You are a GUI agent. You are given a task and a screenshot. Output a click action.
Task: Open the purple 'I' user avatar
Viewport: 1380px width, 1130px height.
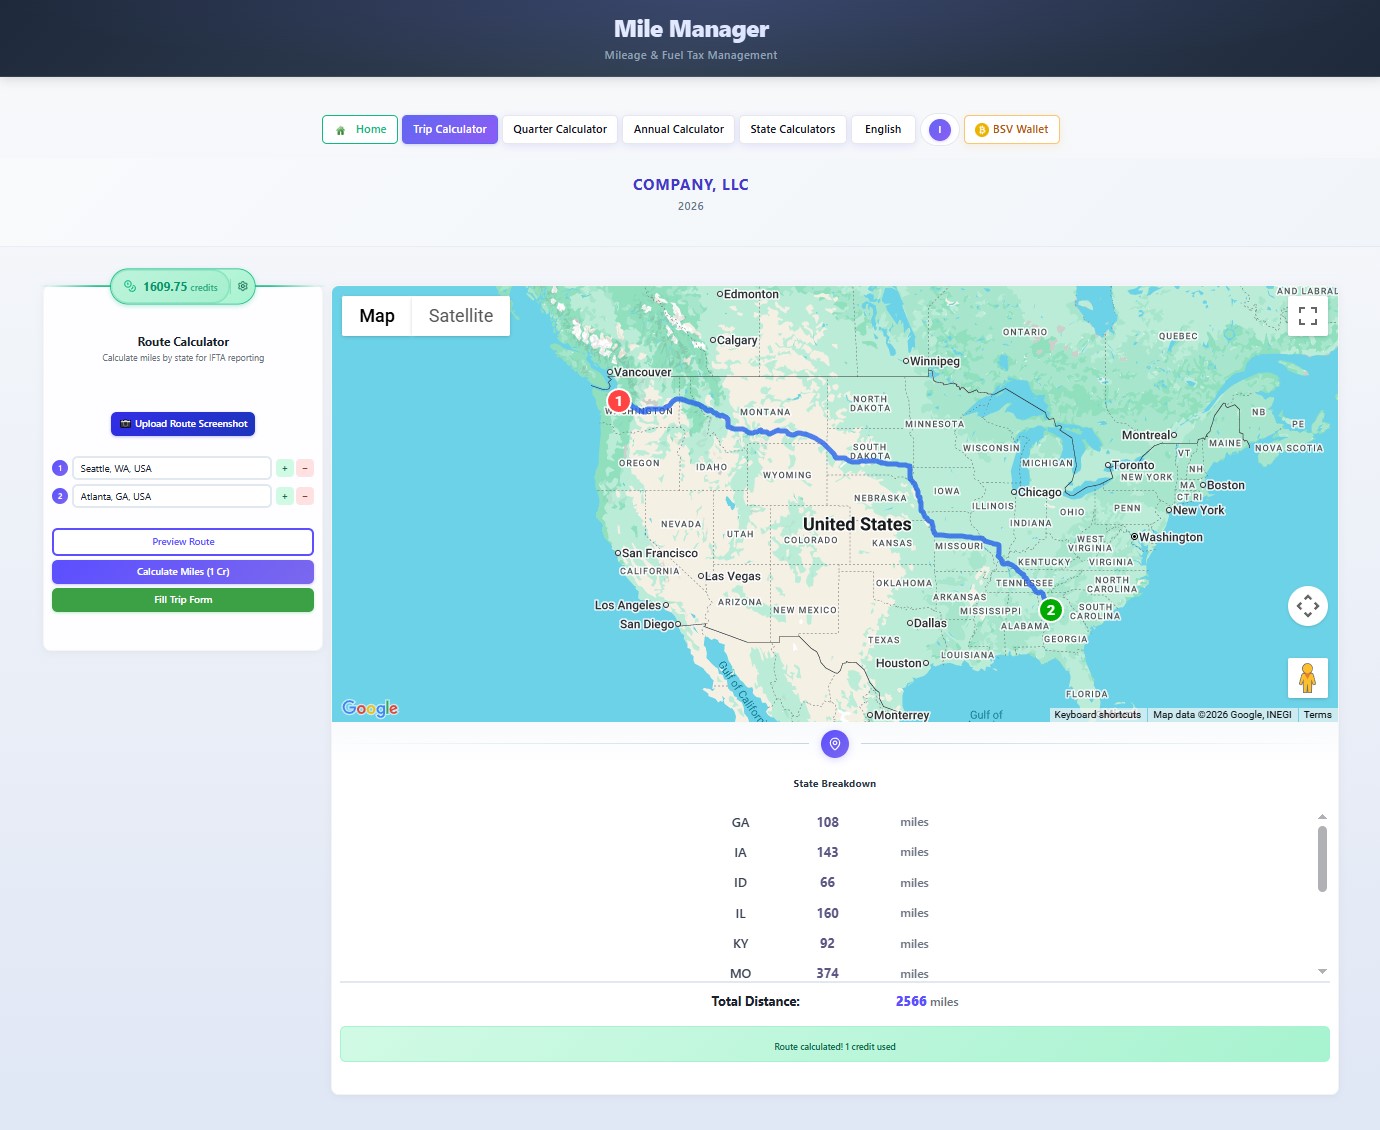click(x=939, y=129)
